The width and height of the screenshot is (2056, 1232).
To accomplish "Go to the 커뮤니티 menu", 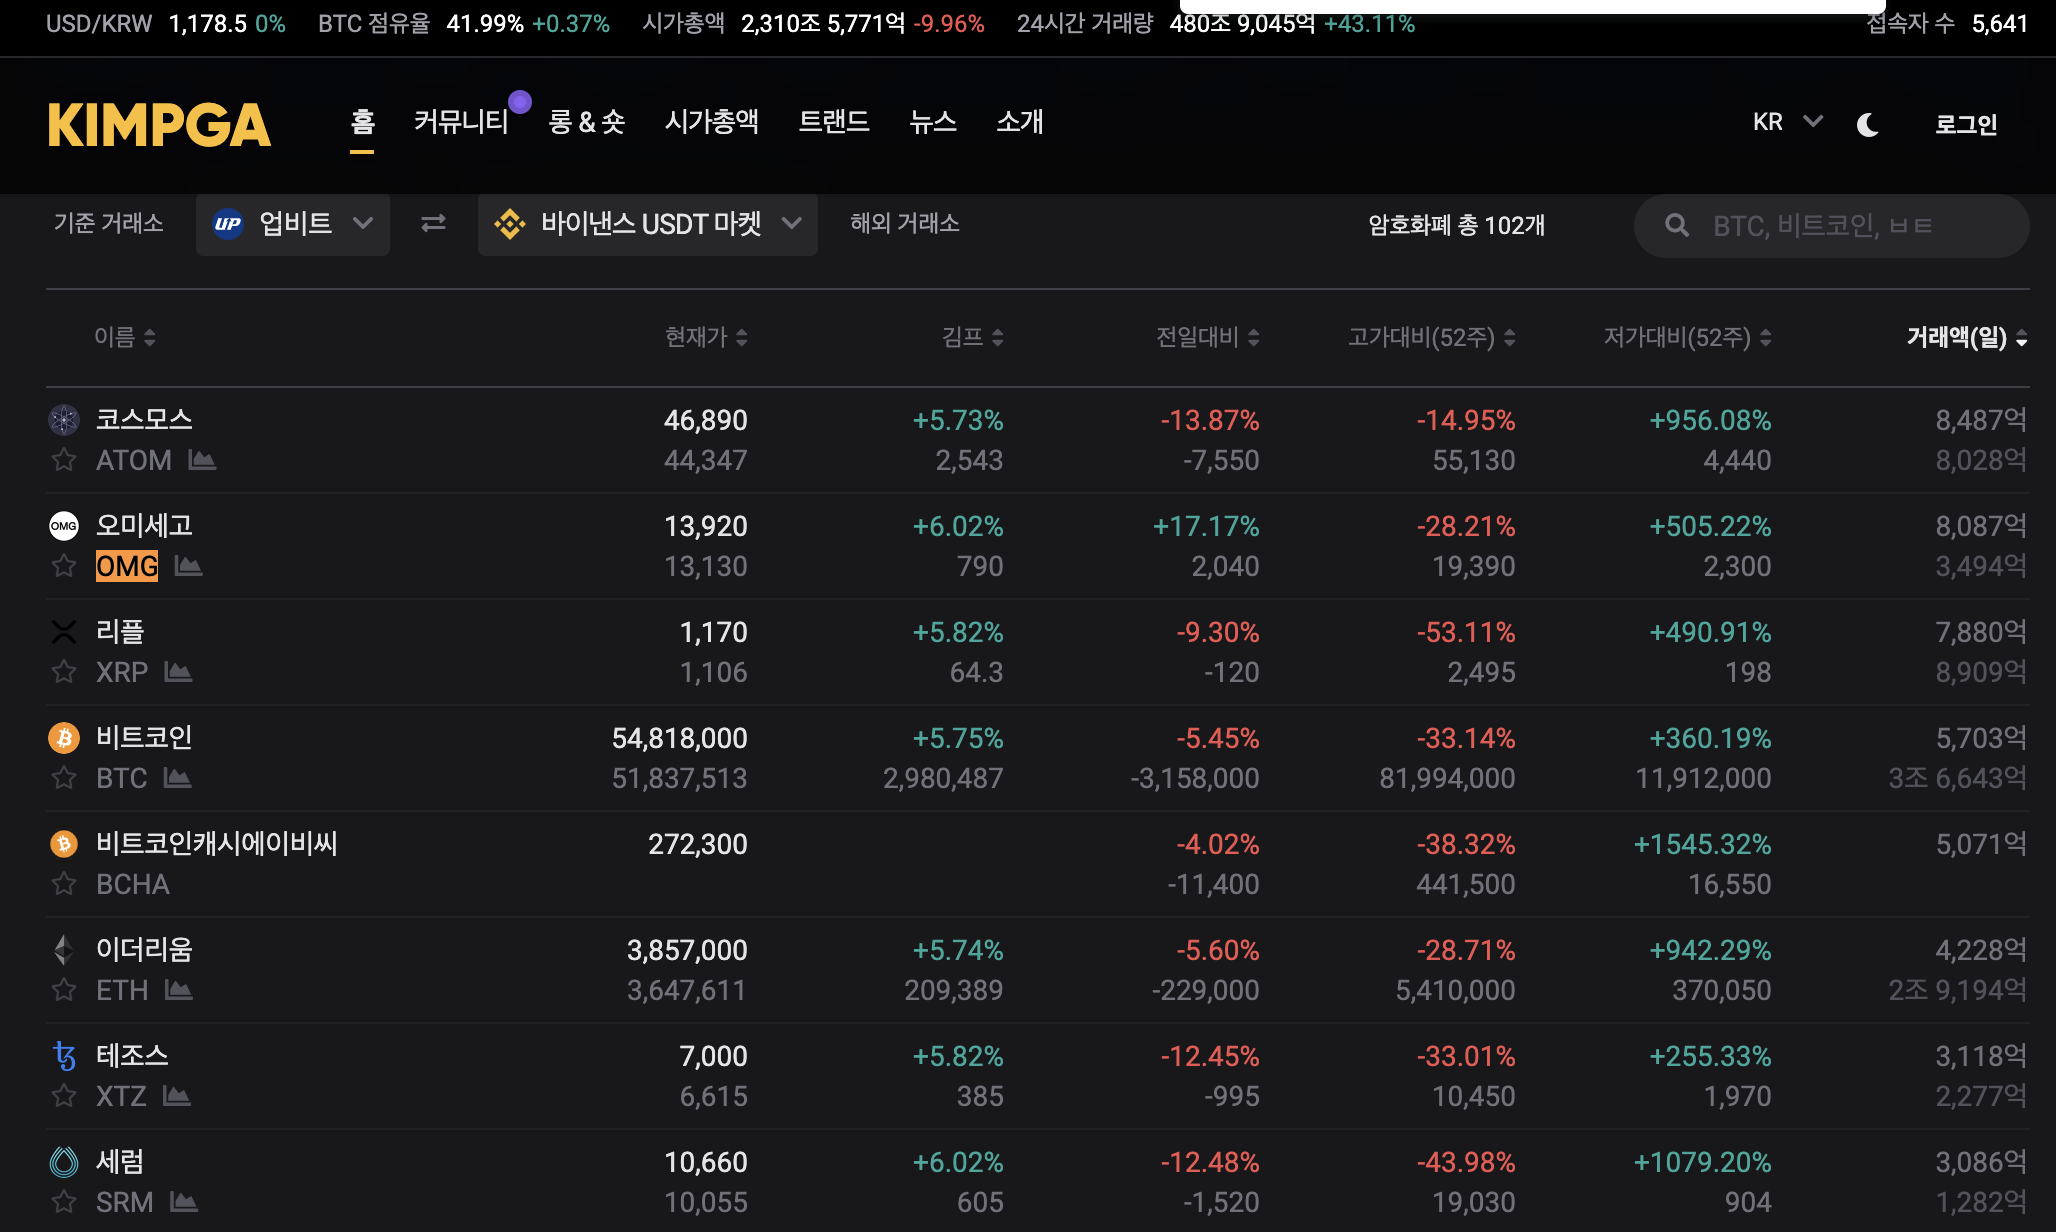I will tap(461, 122).
